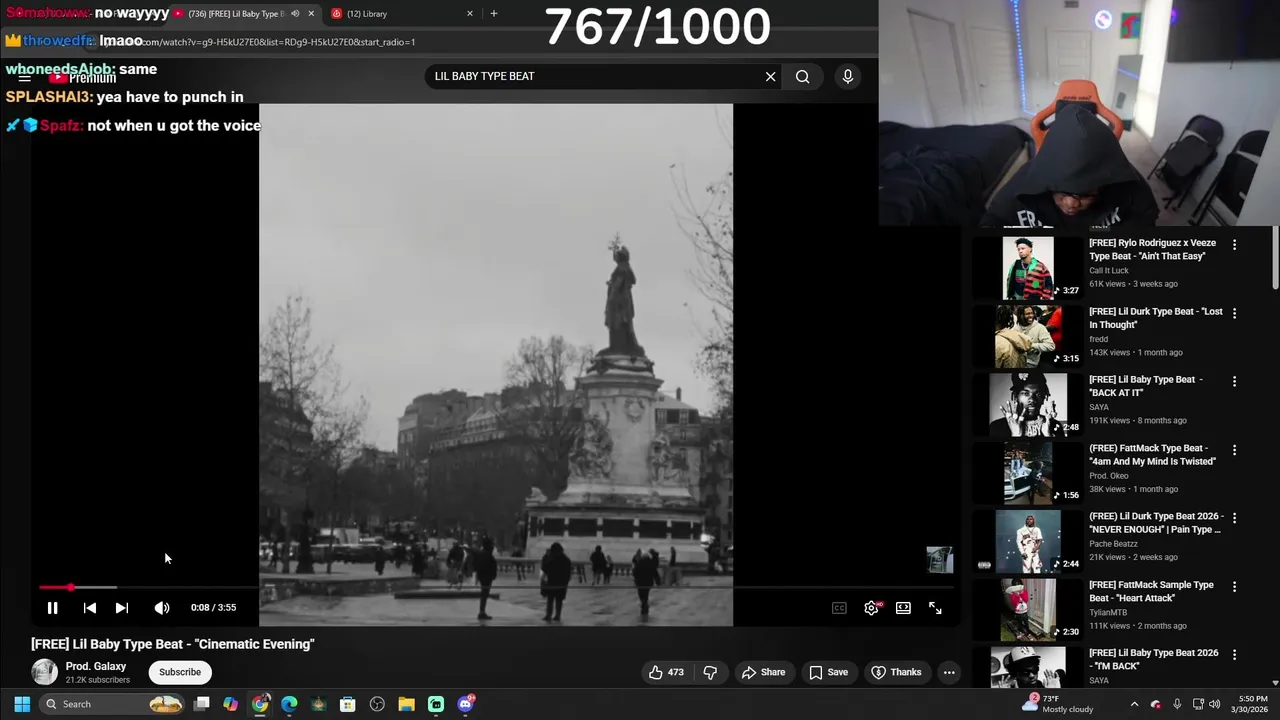This screenshot has height=720, width=1280.
Task: Go to the previous video in the playlist
Action: (90, 607)
